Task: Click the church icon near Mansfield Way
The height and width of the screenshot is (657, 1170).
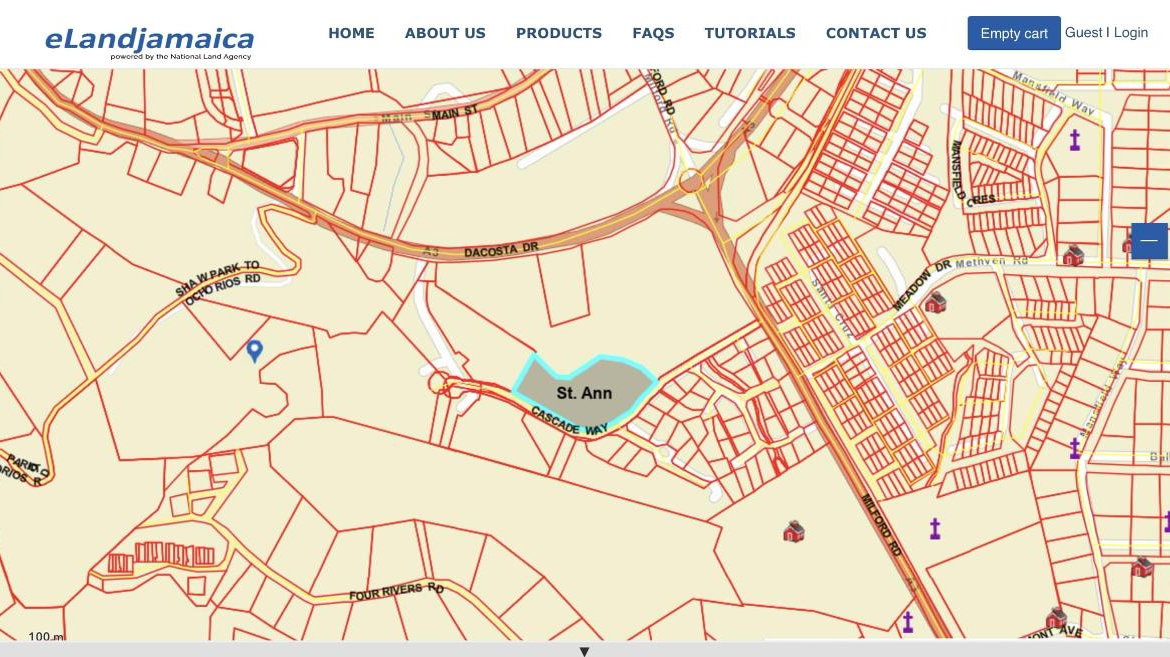Action: click(1075, 140)
